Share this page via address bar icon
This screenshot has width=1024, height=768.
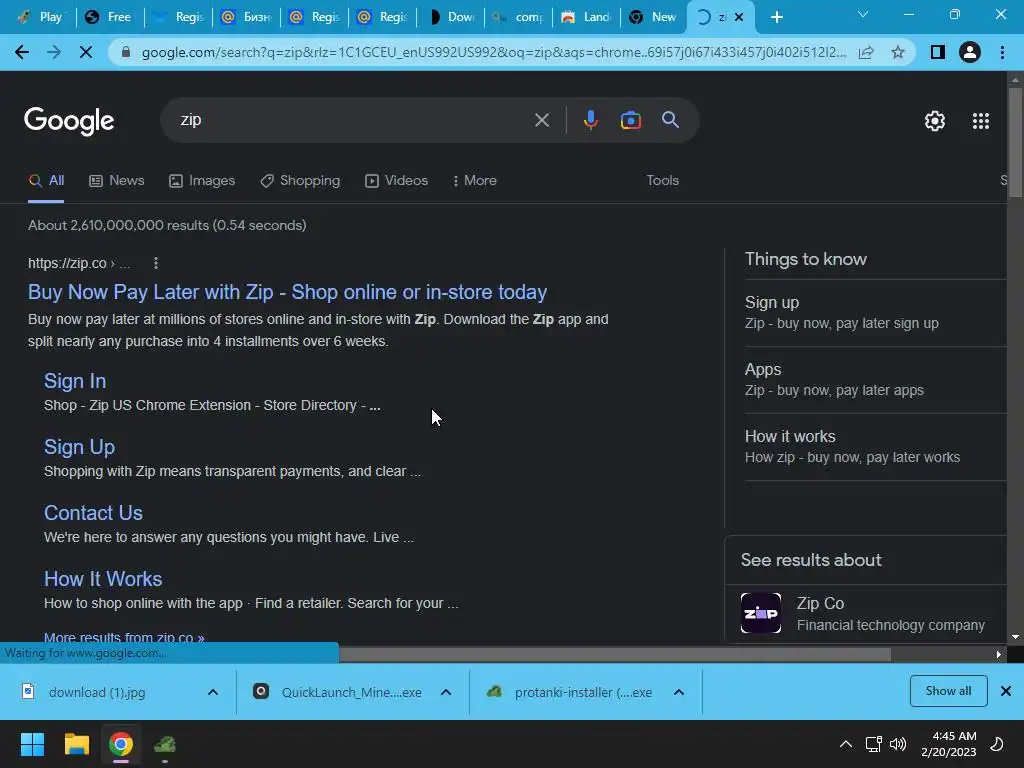point(866,52)
